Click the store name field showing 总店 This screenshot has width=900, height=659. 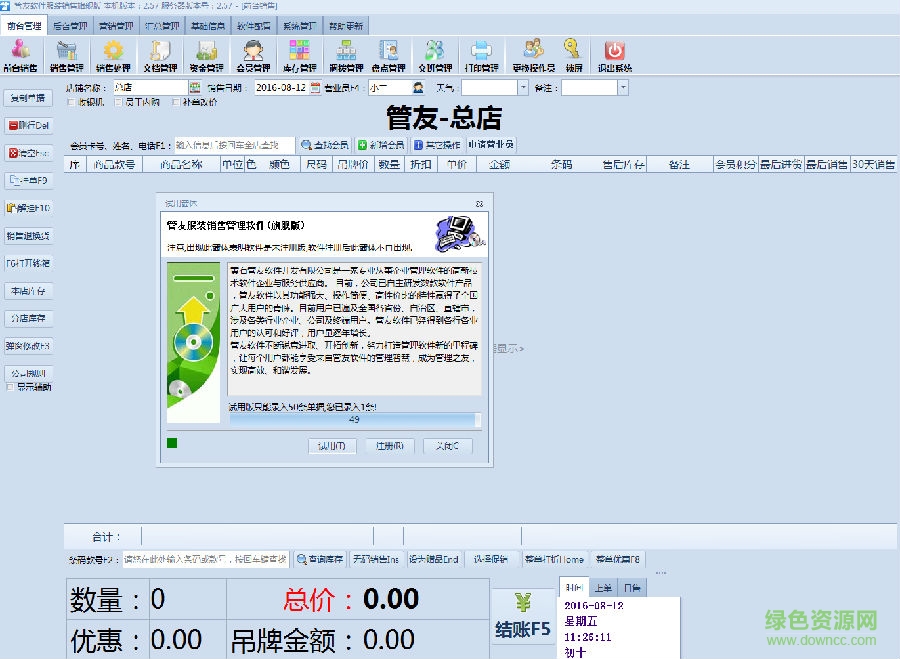(x=150, y=88)
